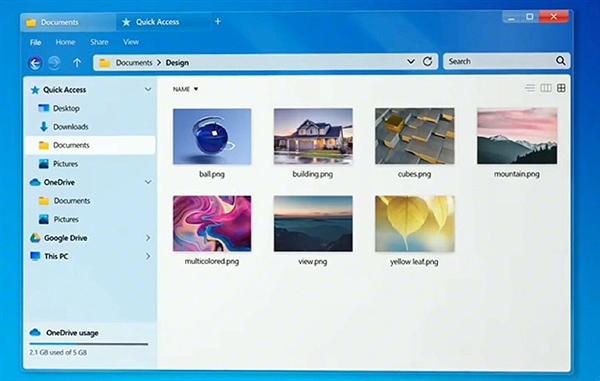Click the Quick Access star in sidebar
600x381 pixels.
(x=35, y=90)
